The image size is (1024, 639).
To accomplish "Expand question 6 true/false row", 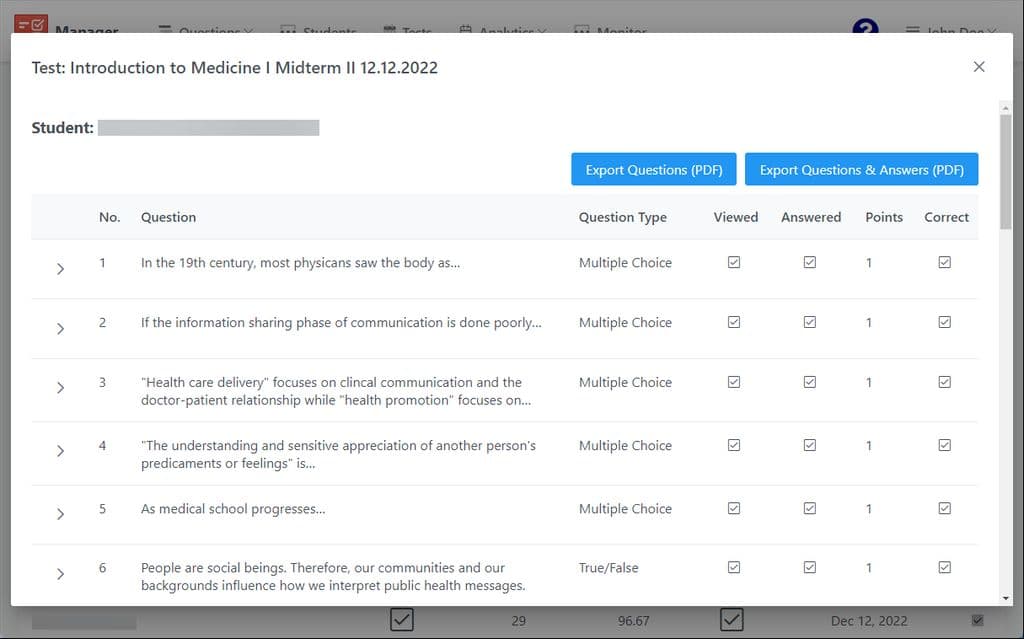I will (60, 574).
